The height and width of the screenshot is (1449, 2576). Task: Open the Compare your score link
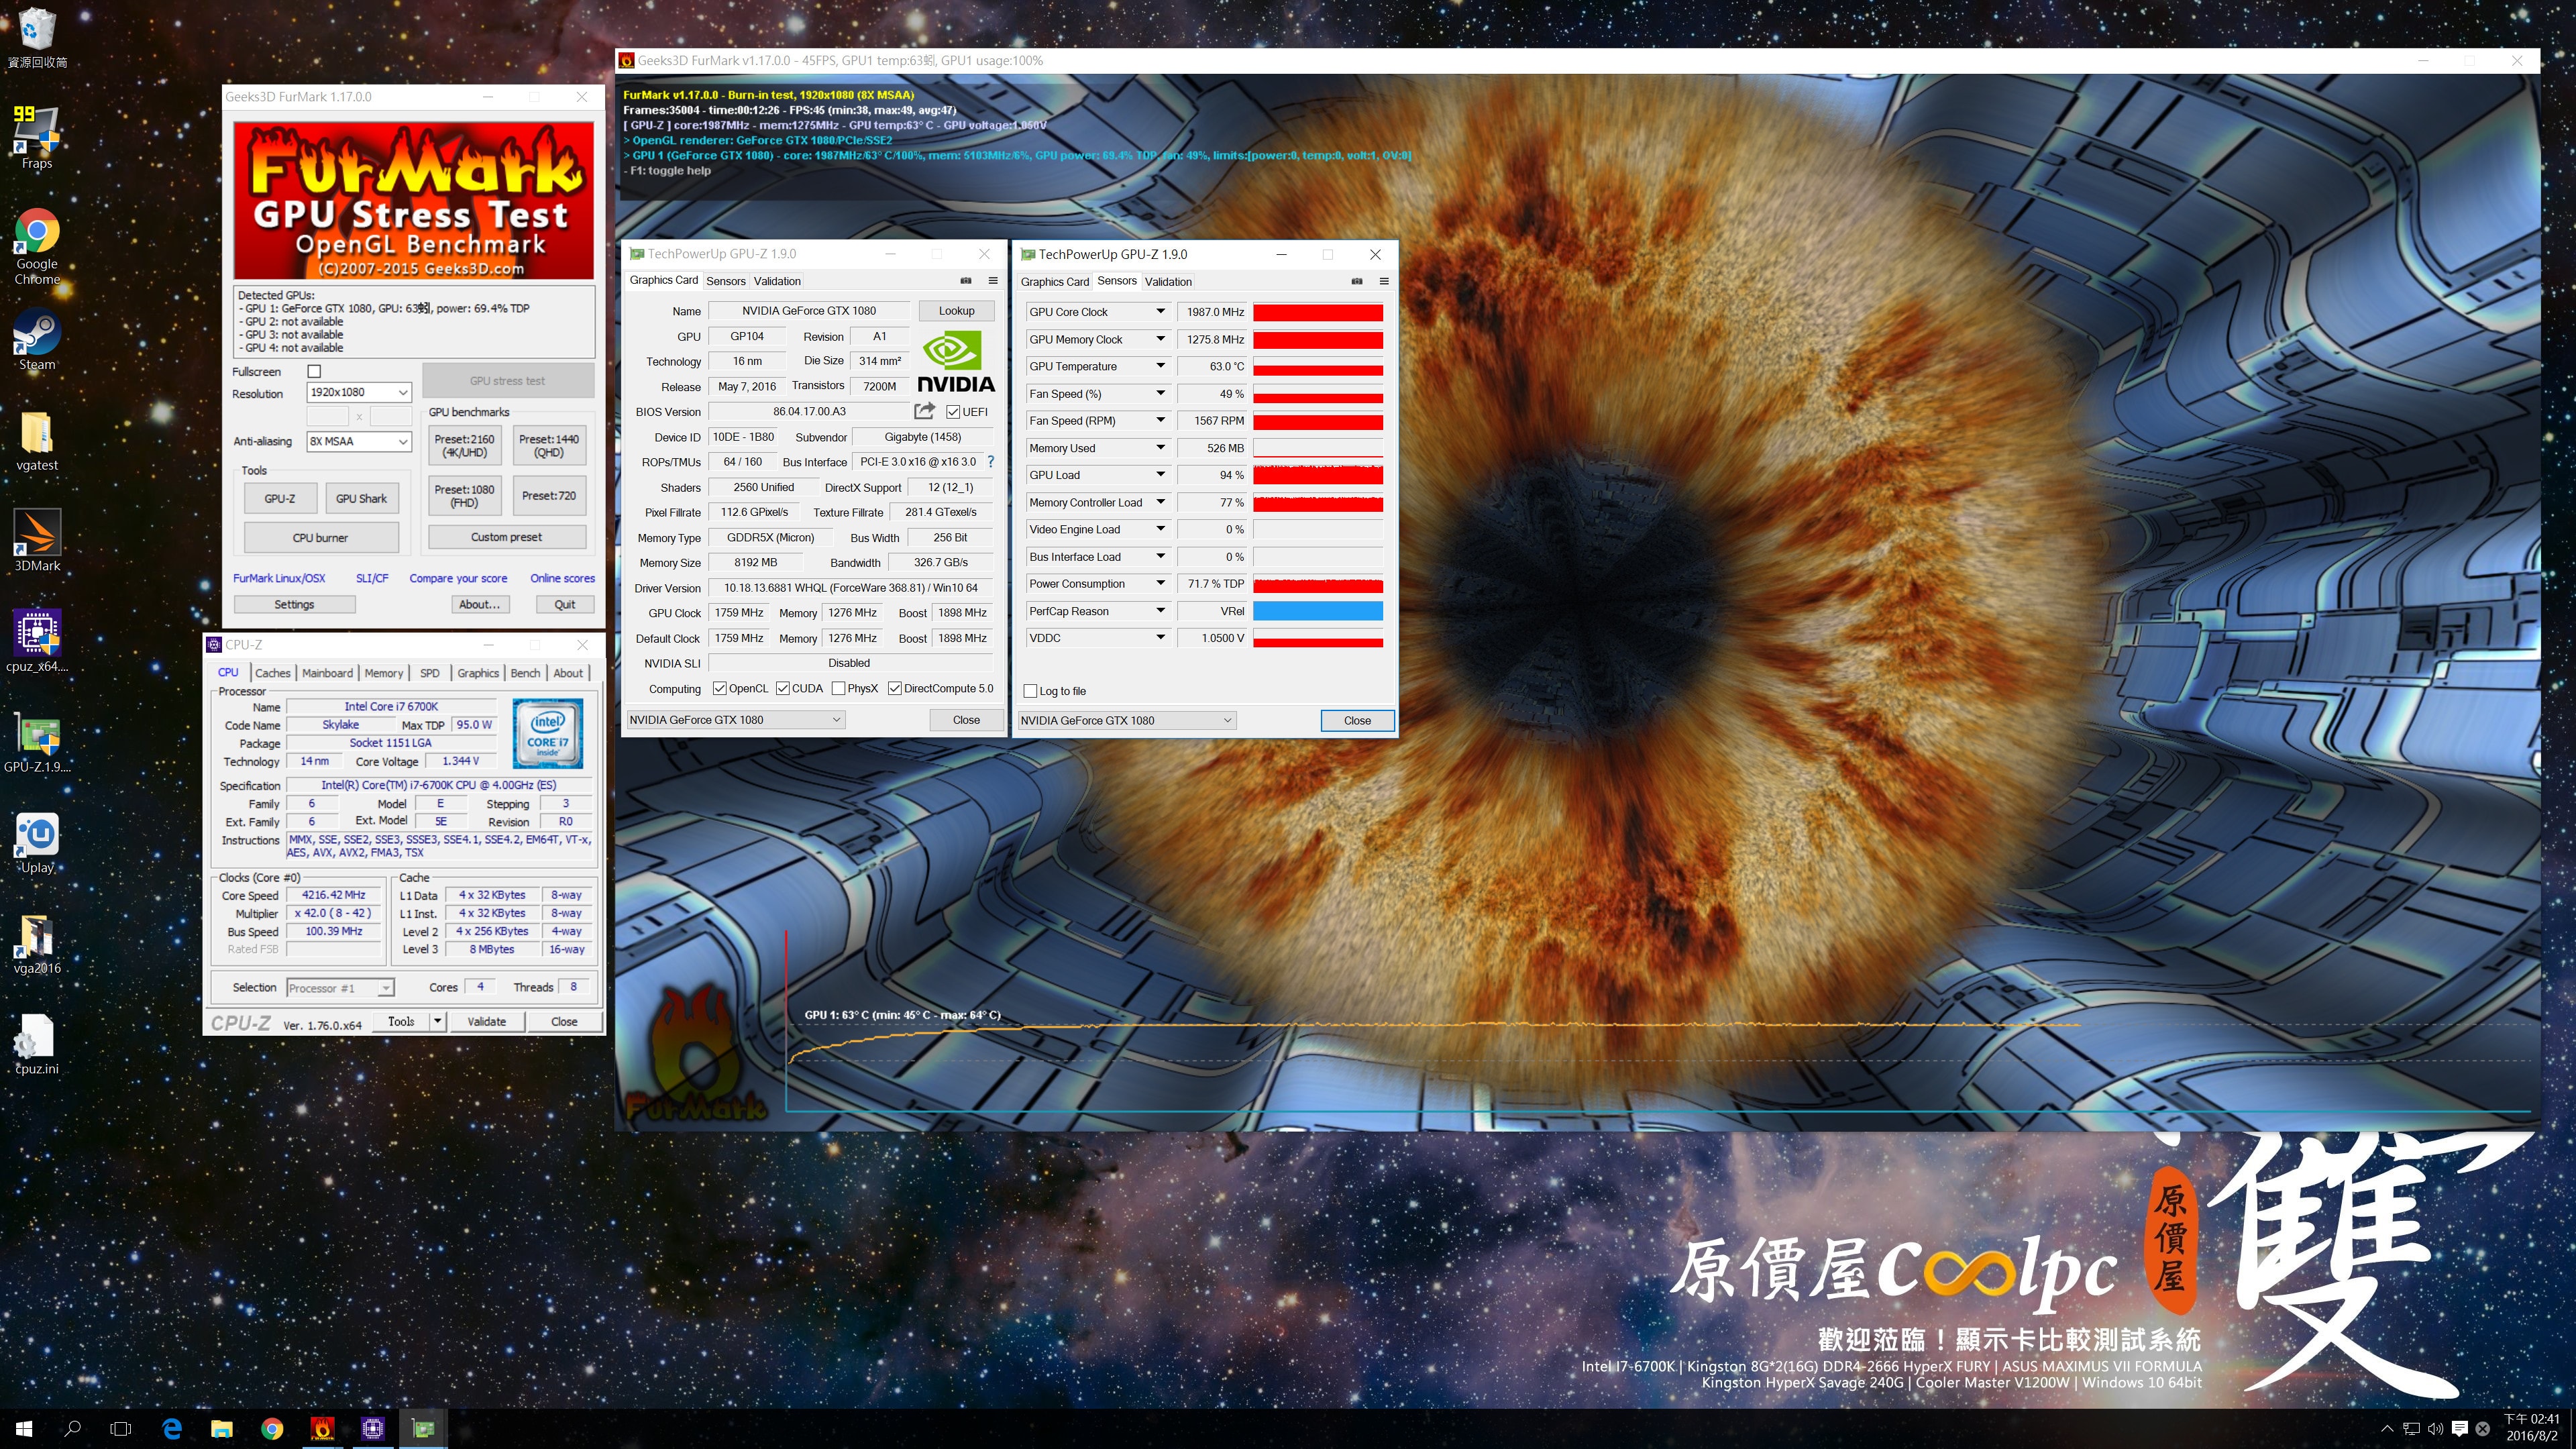[458, 578]
